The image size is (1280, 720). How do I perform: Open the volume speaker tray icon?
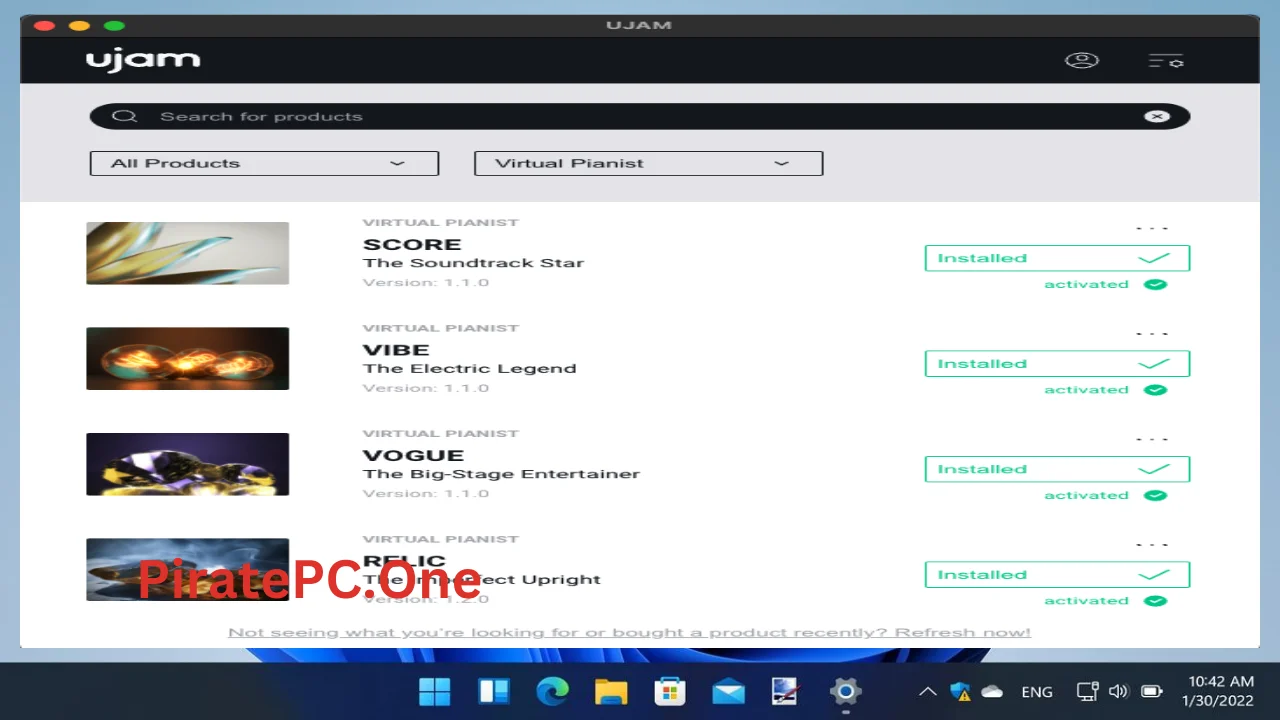[x=1119, y=691]
